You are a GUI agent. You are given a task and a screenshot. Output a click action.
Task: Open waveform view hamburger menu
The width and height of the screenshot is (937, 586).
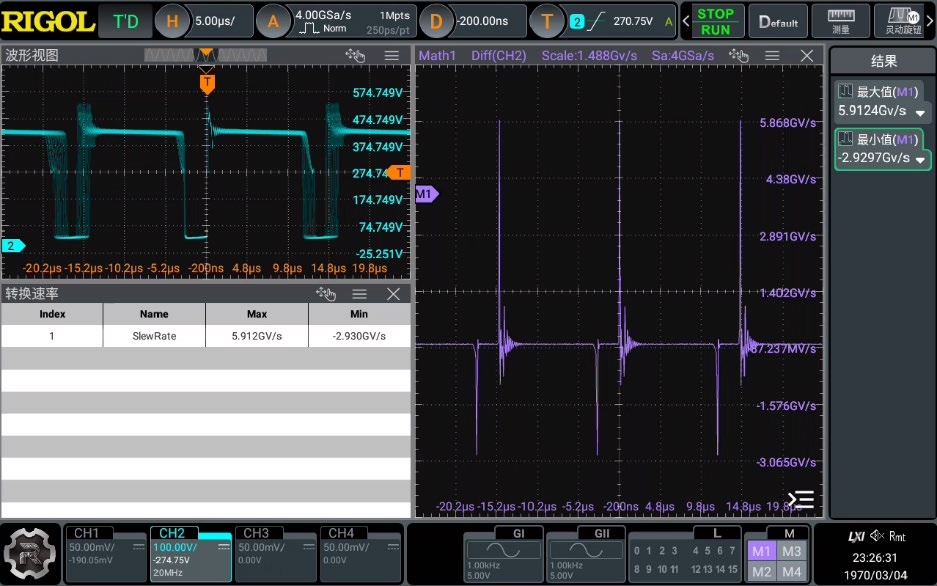click(x=392, y=56)
